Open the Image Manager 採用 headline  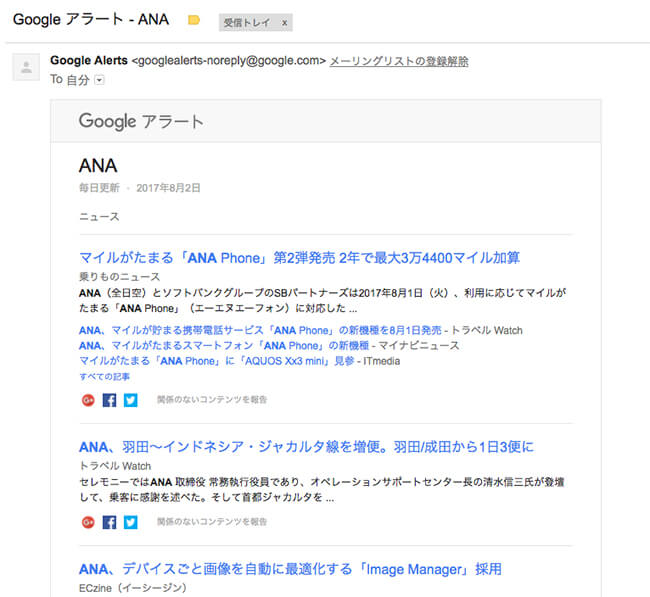(290, 569)
